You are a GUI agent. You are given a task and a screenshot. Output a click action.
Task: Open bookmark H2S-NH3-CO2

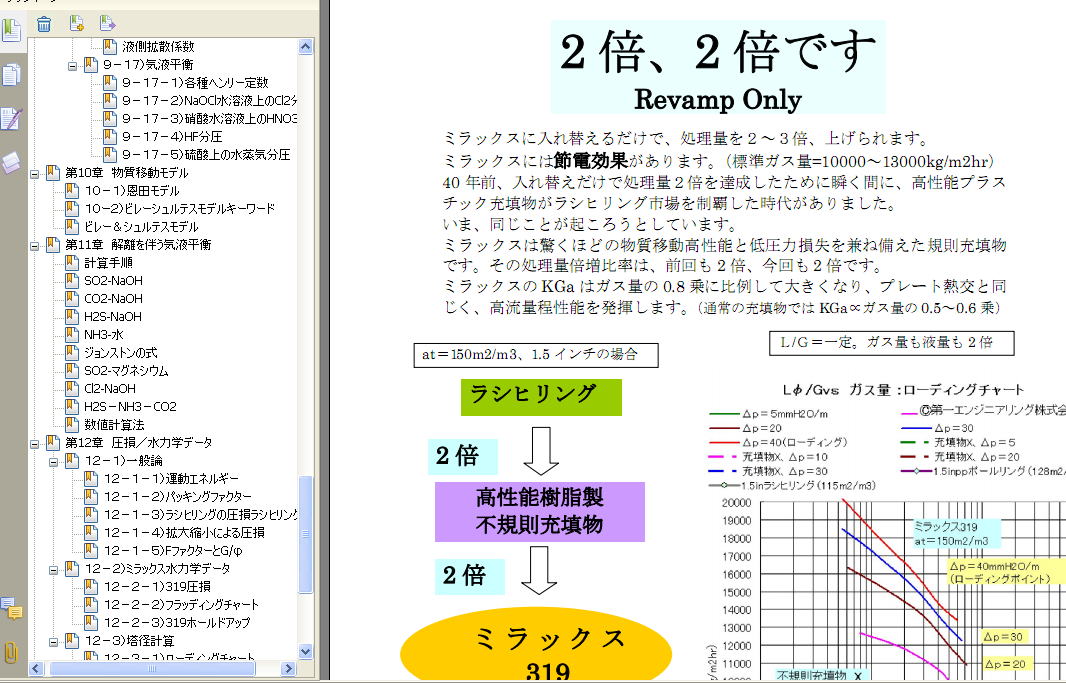[131, 406]
